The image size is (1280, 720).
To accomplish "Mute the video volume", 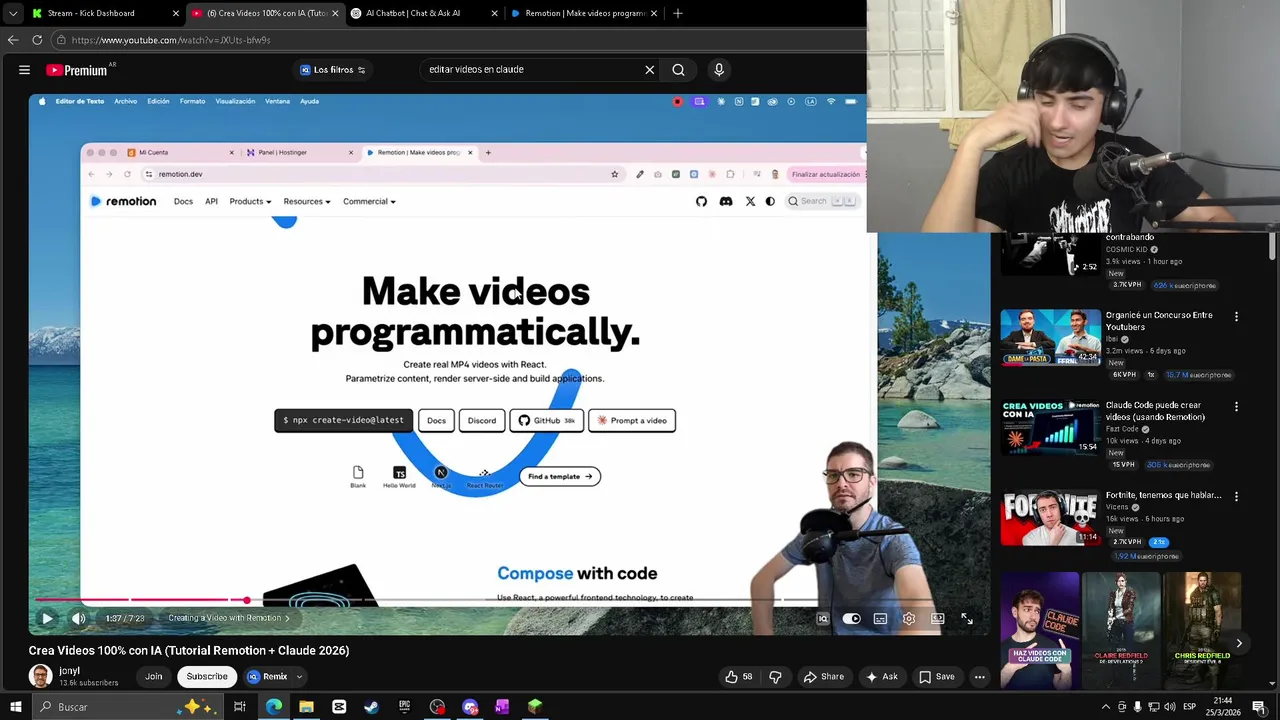I will [78, 619].
